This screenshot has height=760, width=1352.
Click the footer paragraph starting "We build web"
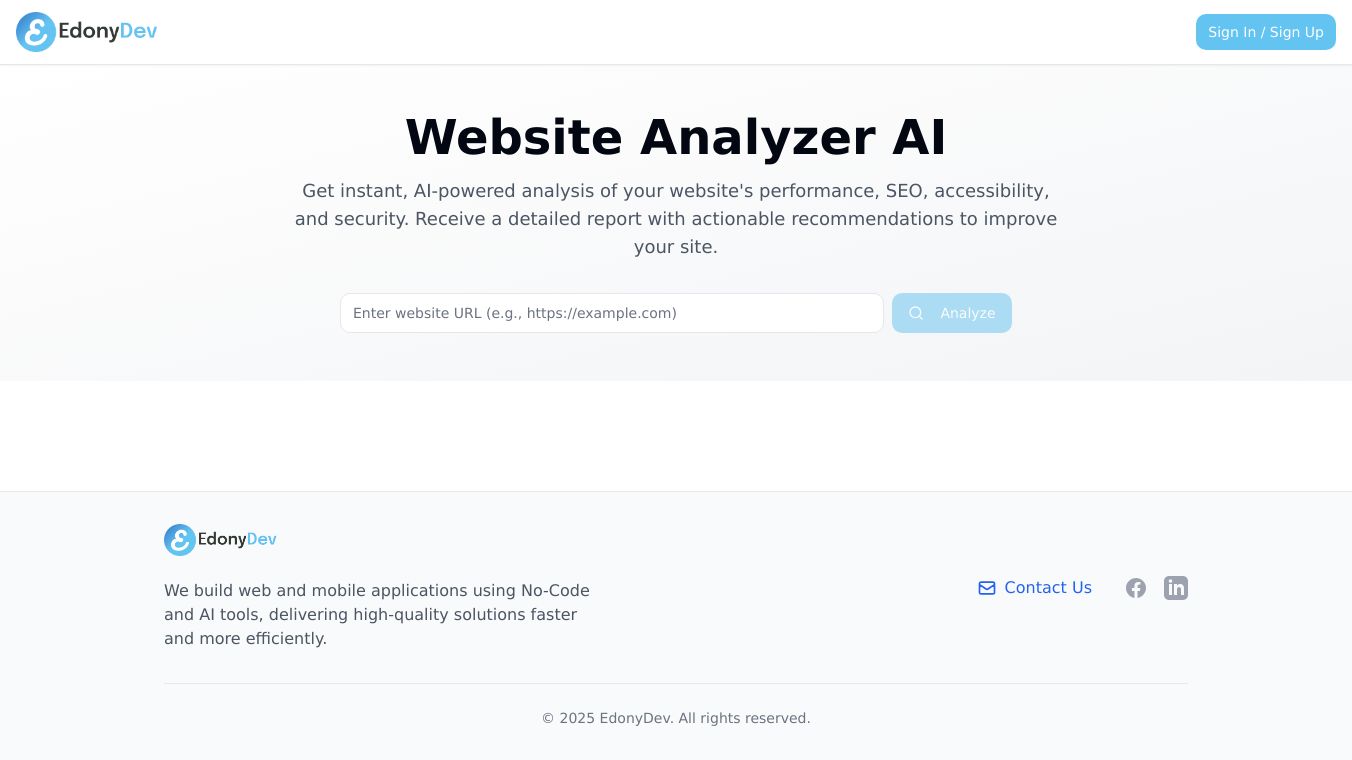pos(377,614)
